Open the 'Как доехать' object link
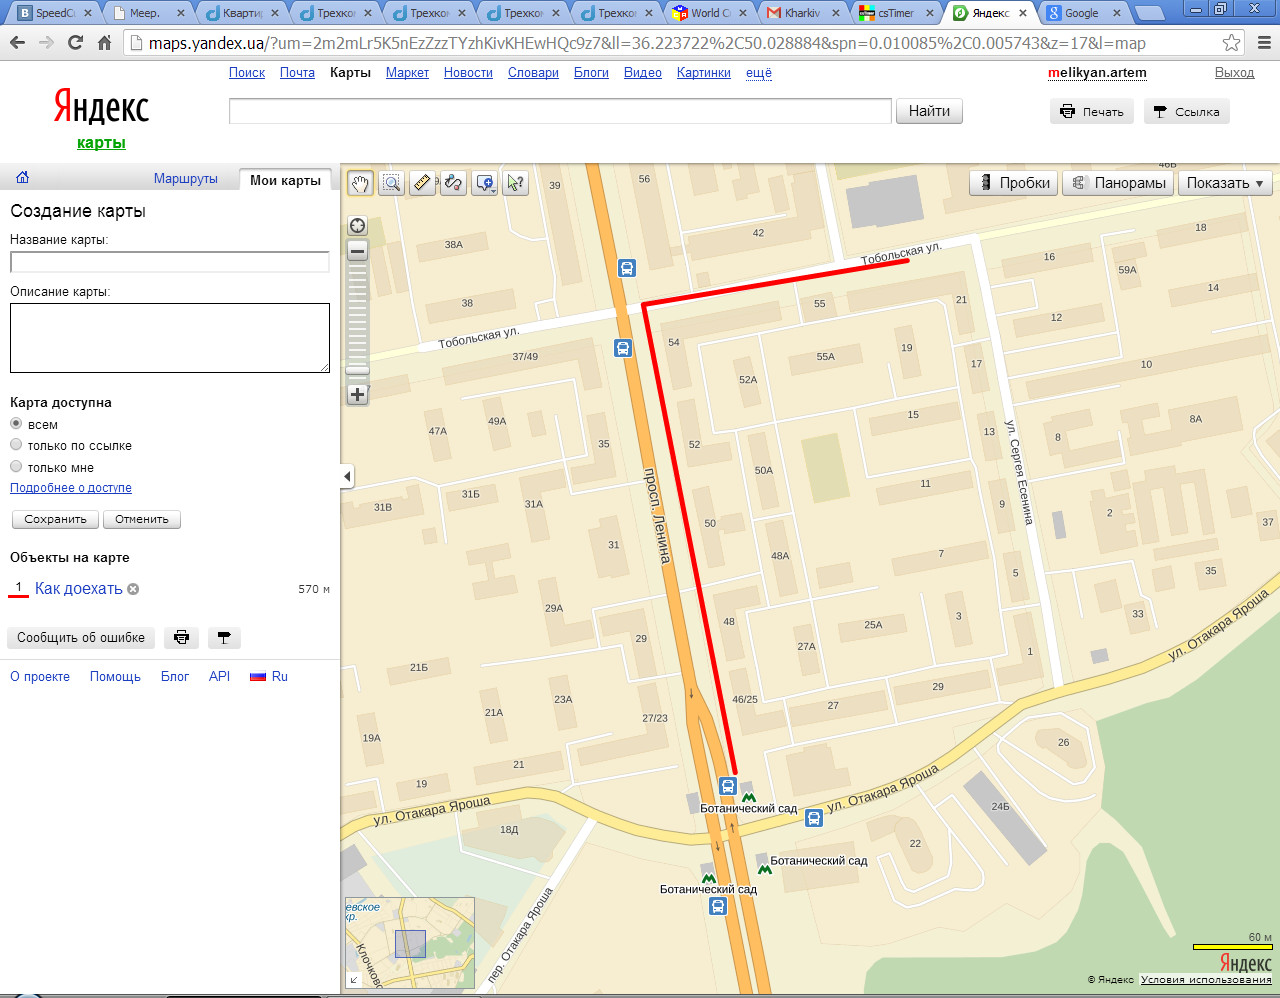 (x=79, y=589)
